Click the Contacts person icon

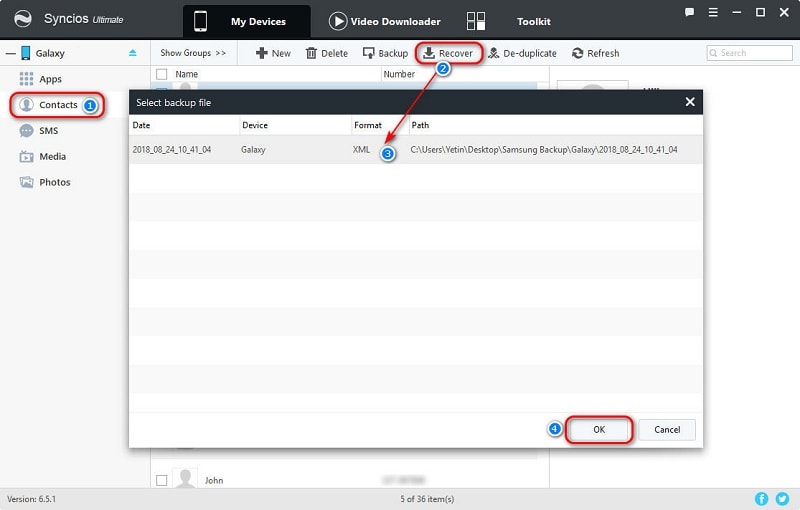tap(26, 105)
